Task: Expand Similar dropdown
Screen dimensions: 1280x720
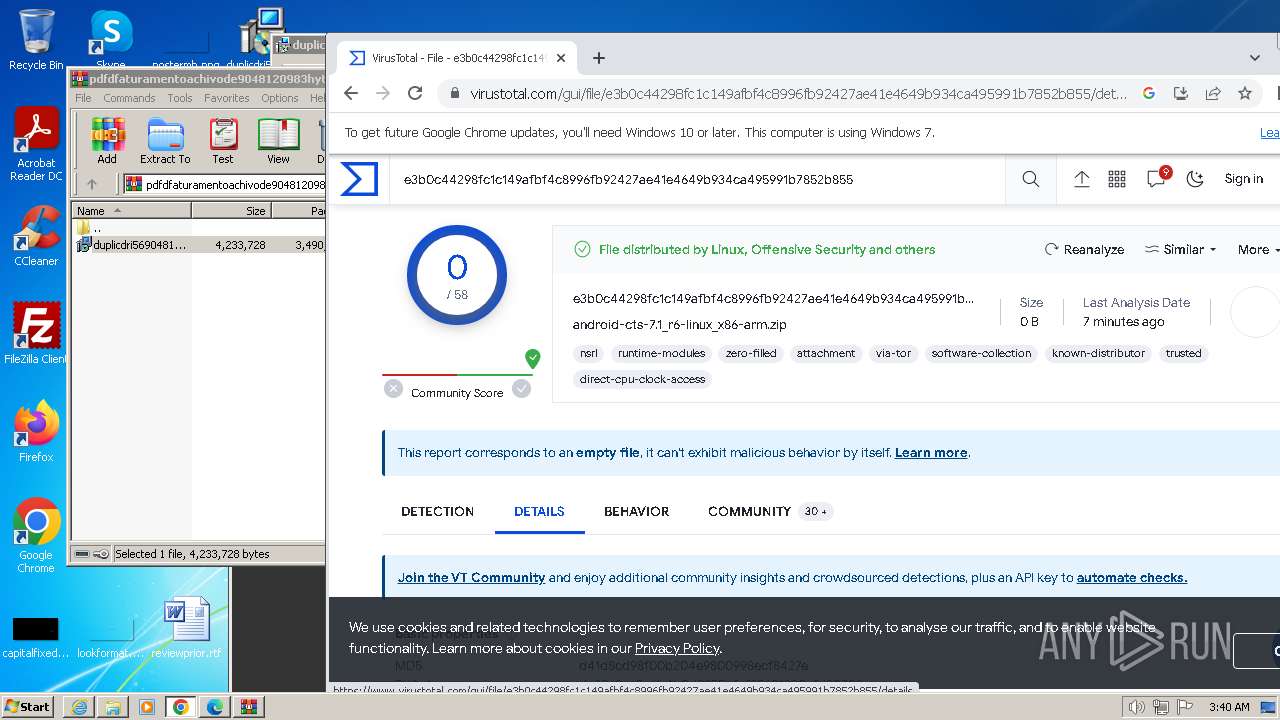Action: (1181, 250)
